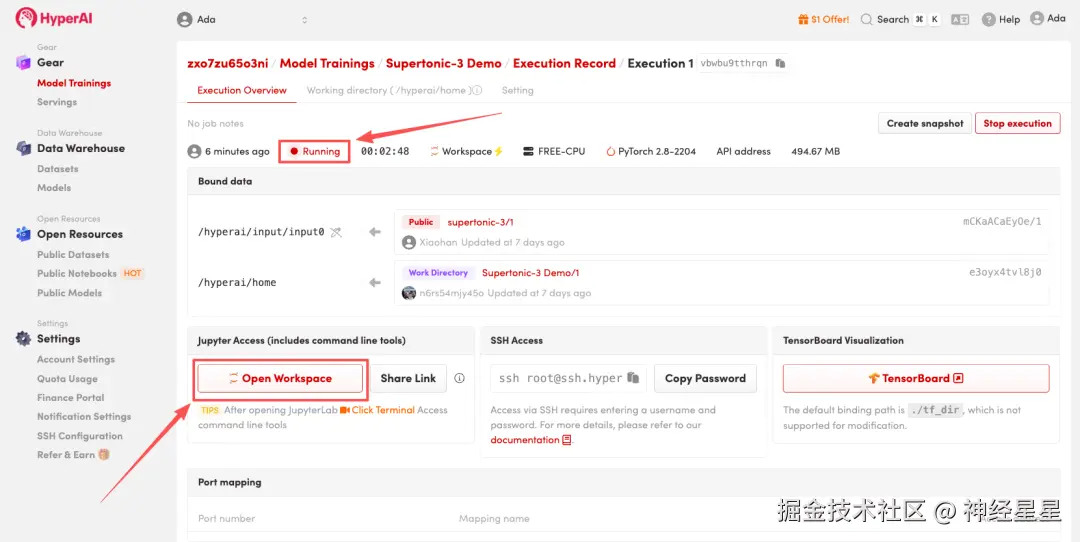Open Public Models in the sidebar

70,293
